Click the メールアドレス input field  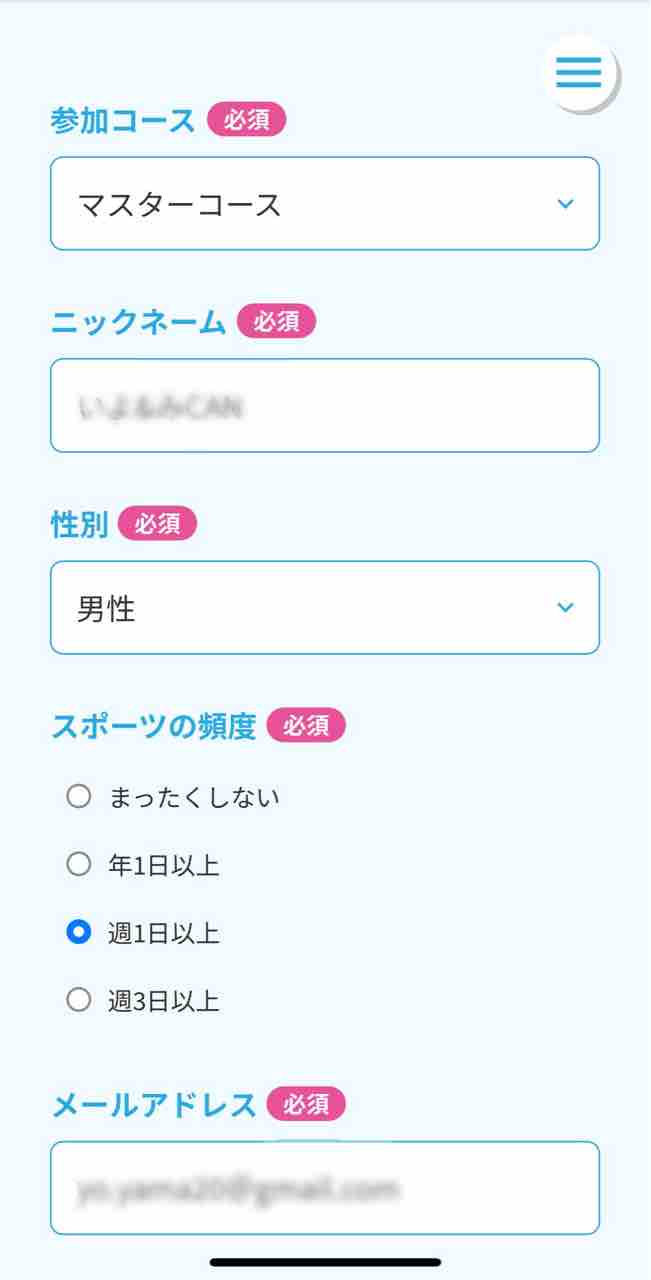point(324,1188)
